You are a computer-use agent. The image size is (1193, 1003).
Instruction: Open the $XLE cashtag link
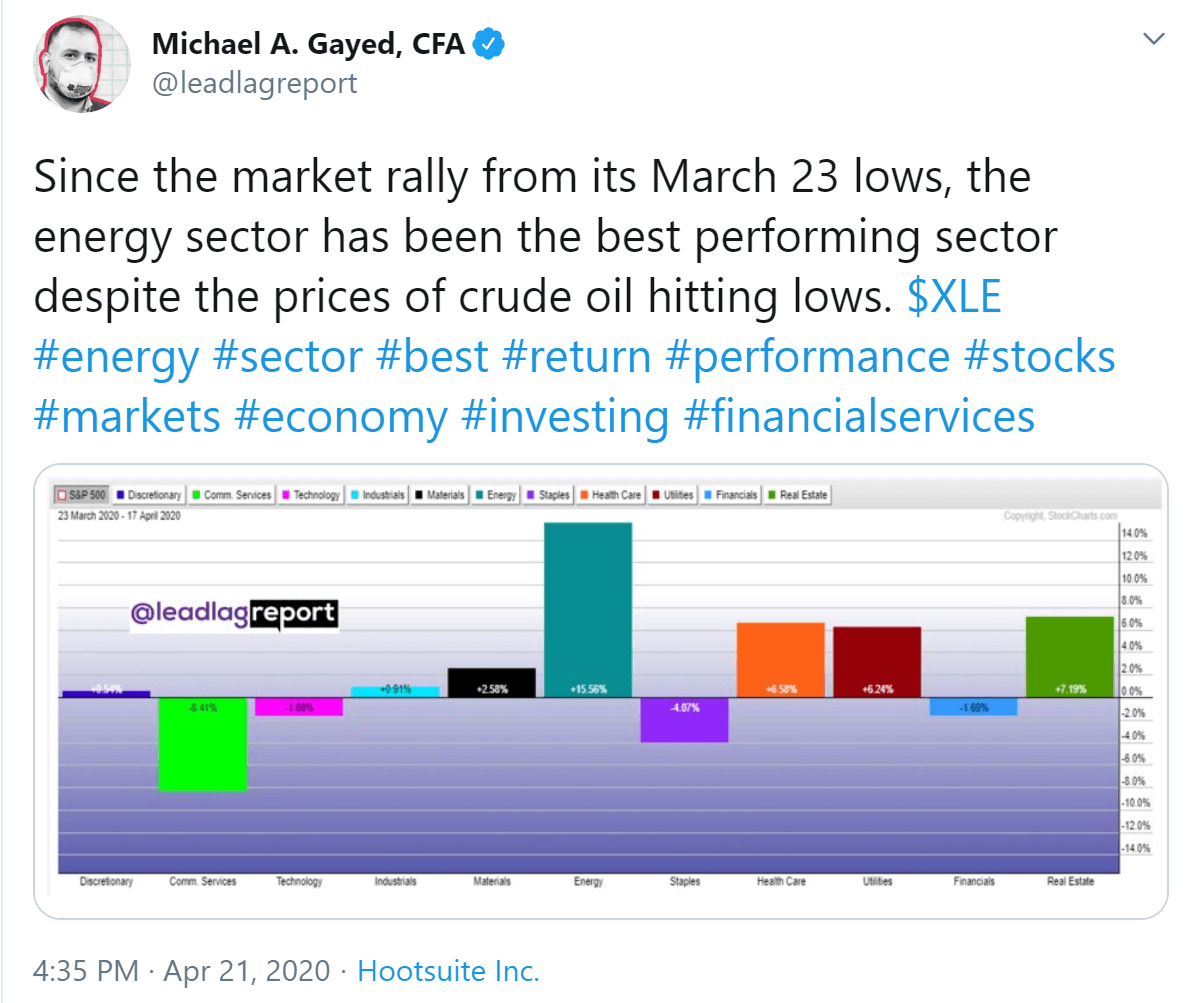tap(954, 296)
